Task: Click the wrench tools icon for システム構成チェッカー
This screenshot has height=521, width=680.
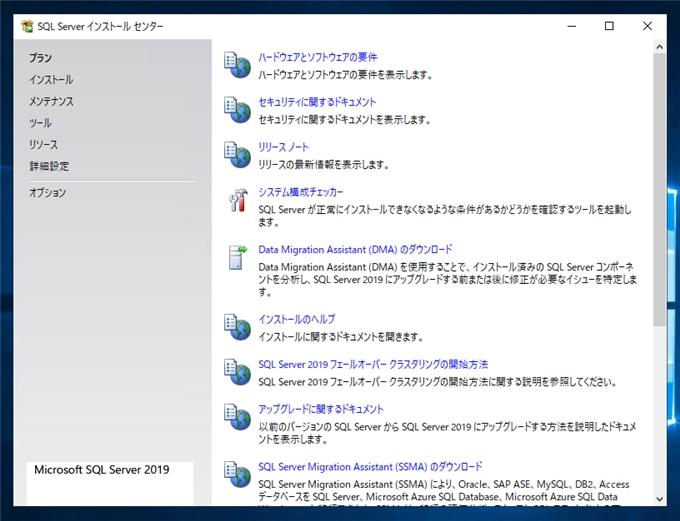Action: point(238,200)
